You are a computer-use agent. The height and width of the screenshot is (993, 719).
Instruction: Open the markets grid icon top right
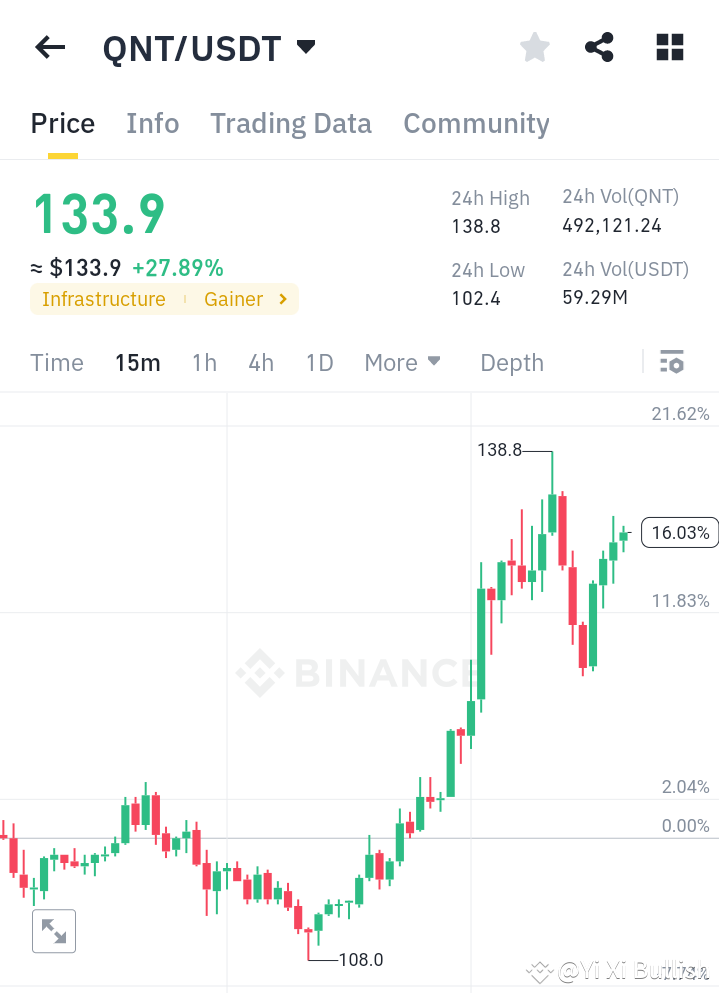coord(669,47)
